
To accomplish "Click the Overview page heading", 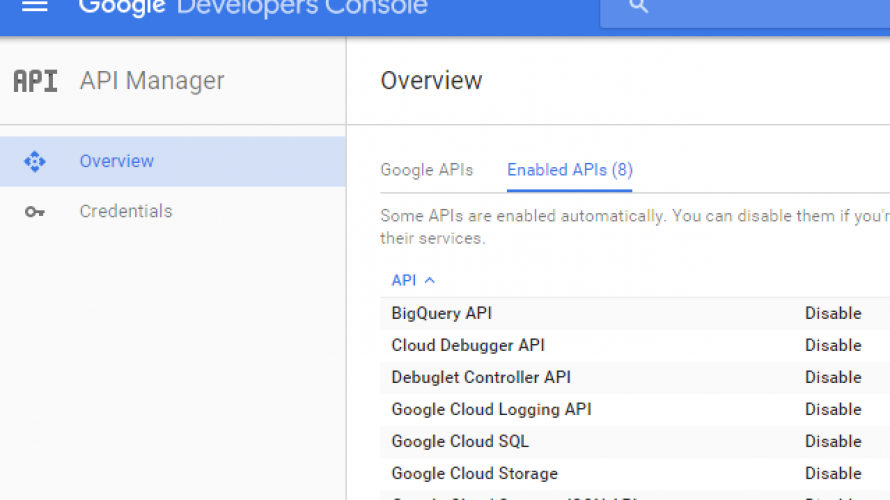I will point(431,81).
